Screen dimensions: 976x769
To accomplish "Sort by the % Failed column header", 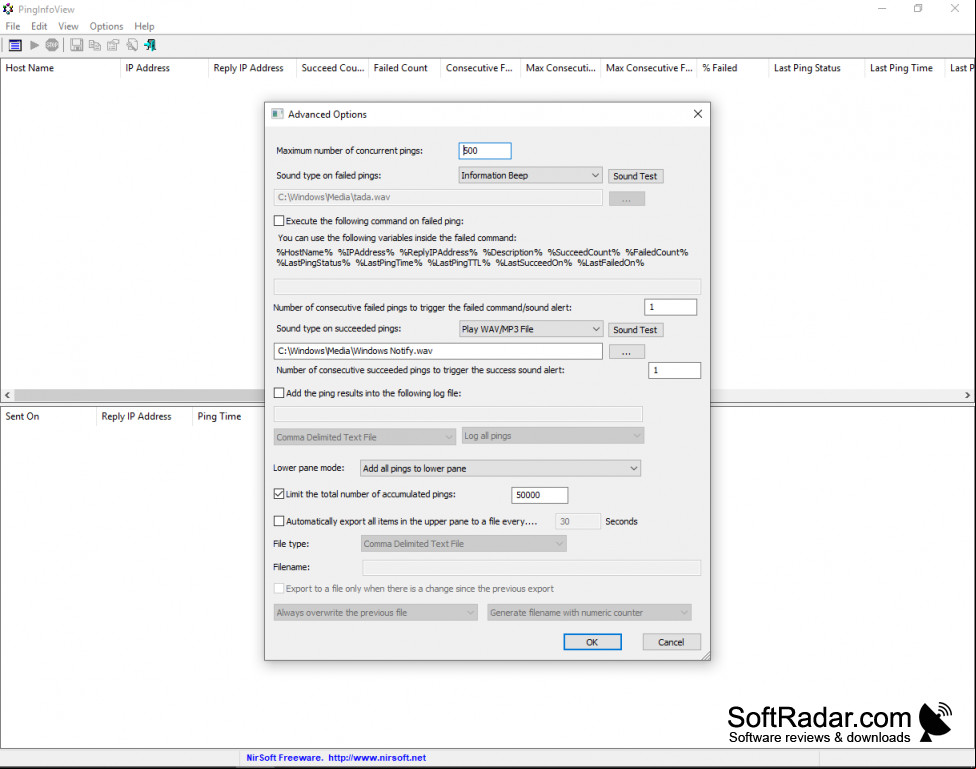I will 733,68.
